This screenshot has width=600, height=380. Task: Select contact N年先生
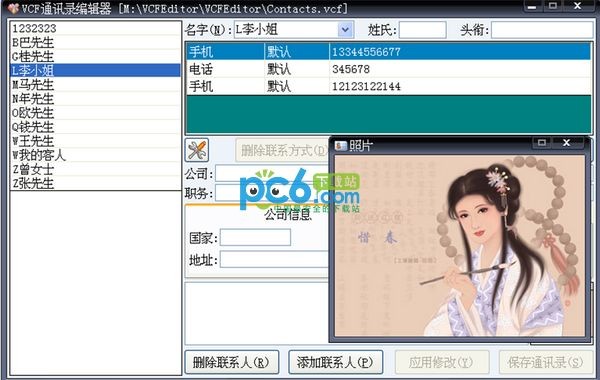coord(96,99)
